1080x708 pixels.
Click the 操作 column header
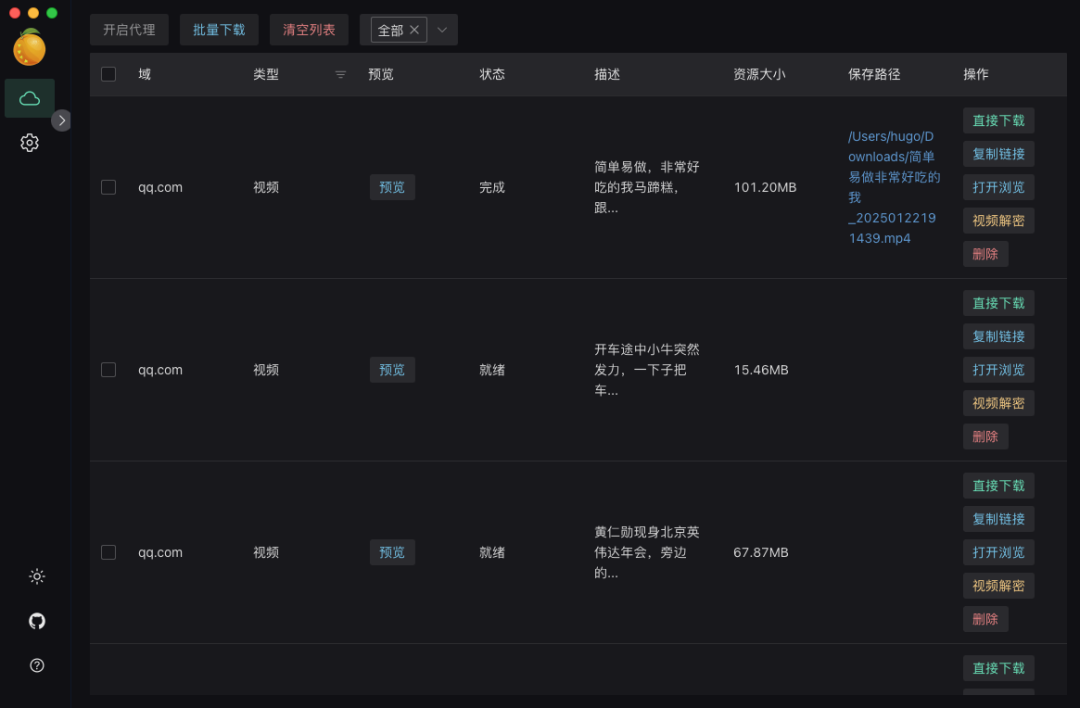click(x=976, y=74)
